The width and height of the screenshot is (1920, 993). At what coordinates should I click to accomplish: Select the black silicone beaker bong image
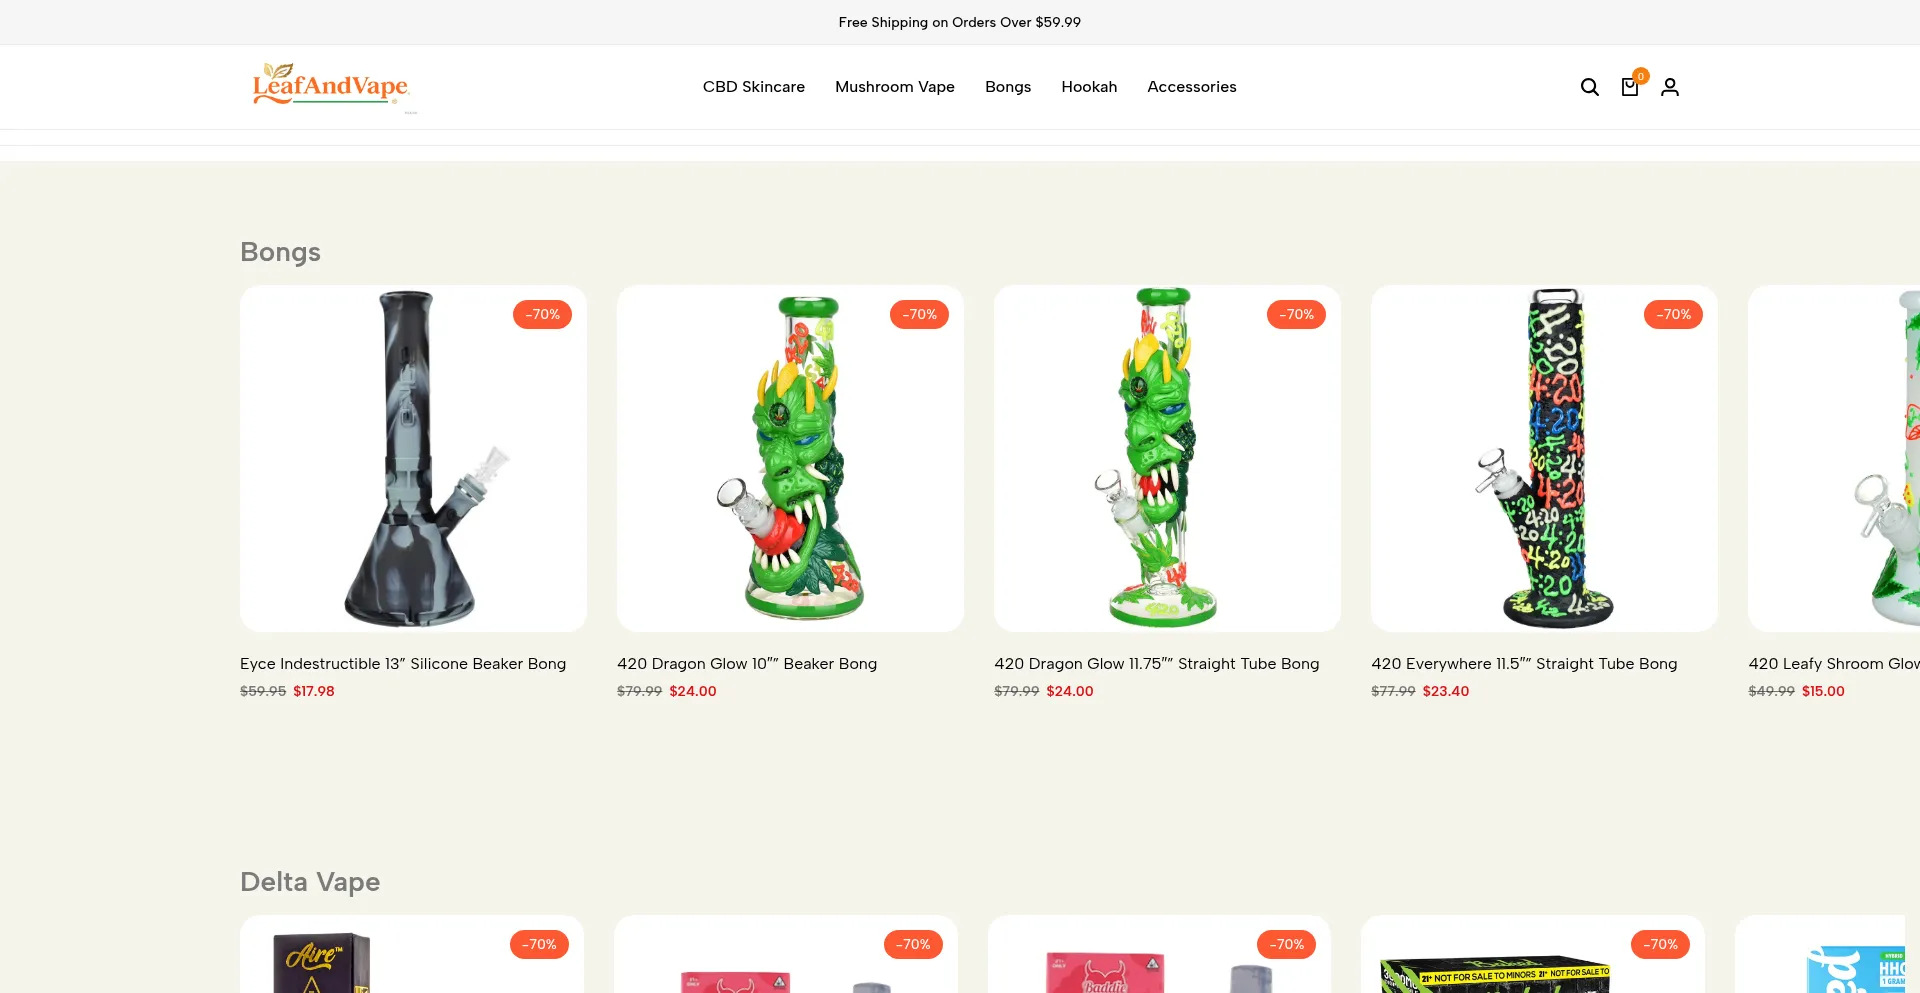(413, 458)
